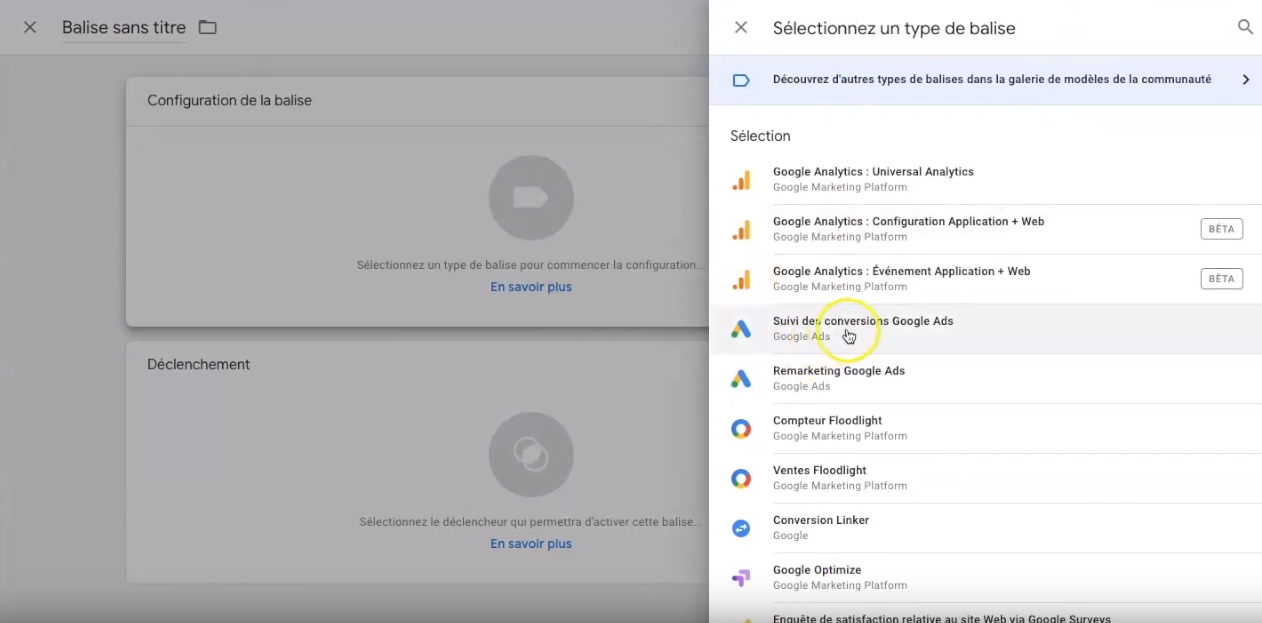Viewport: 1262px width, 623px height.
Task: Click the search magnifier in tag type panel
Action: coord(1245,27)
